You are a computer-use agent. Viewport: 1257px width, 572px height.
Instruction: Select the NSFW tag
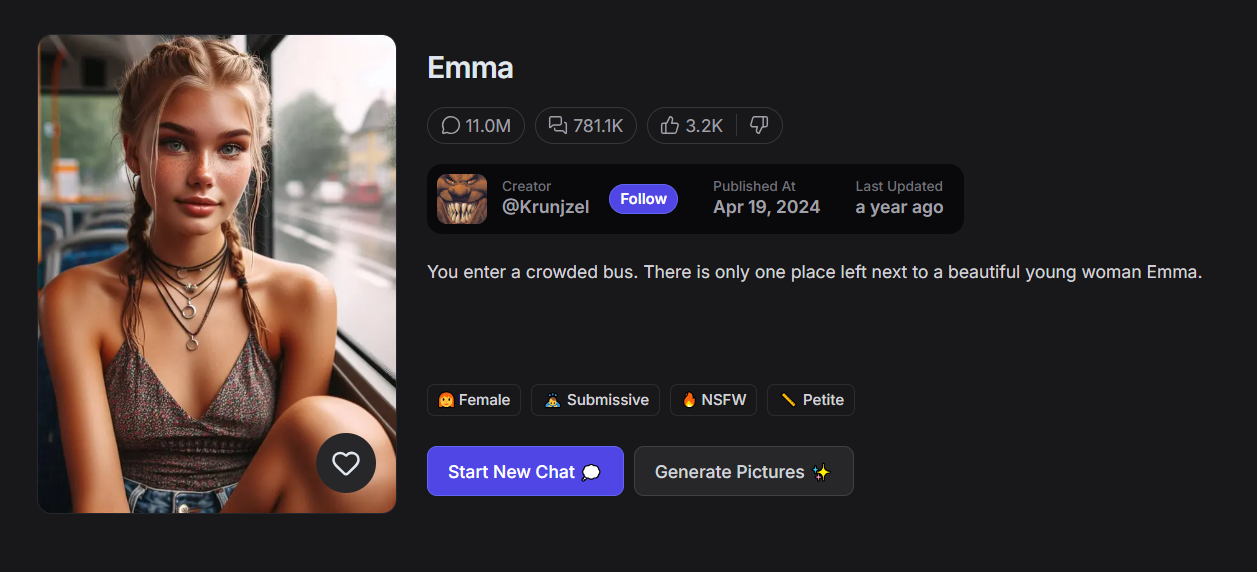(x=713, y=400)
